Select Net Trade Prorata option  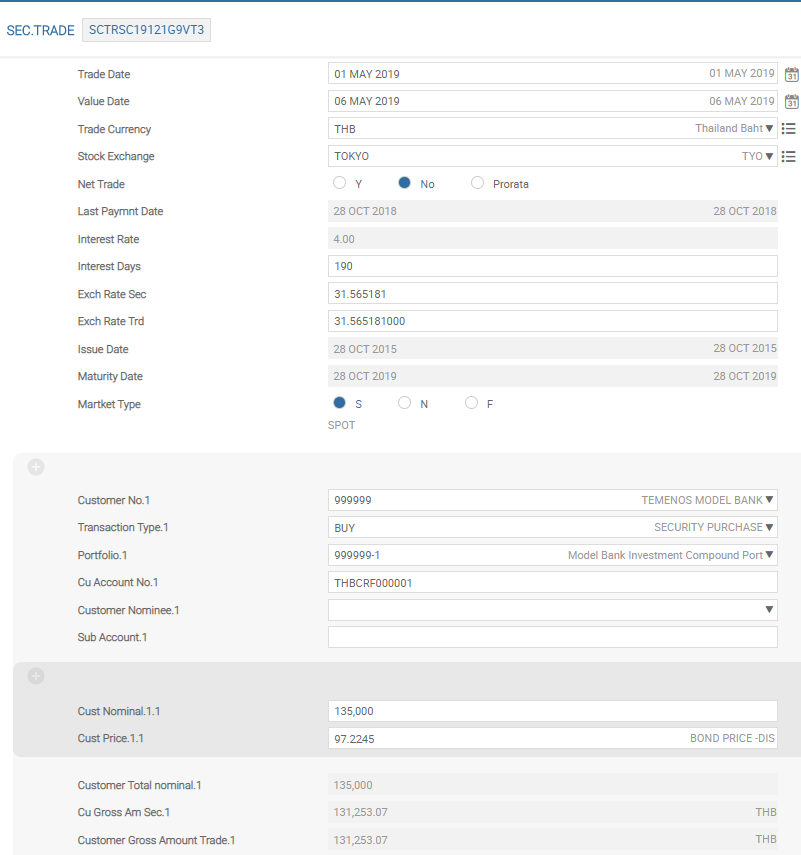click(477, 183)
